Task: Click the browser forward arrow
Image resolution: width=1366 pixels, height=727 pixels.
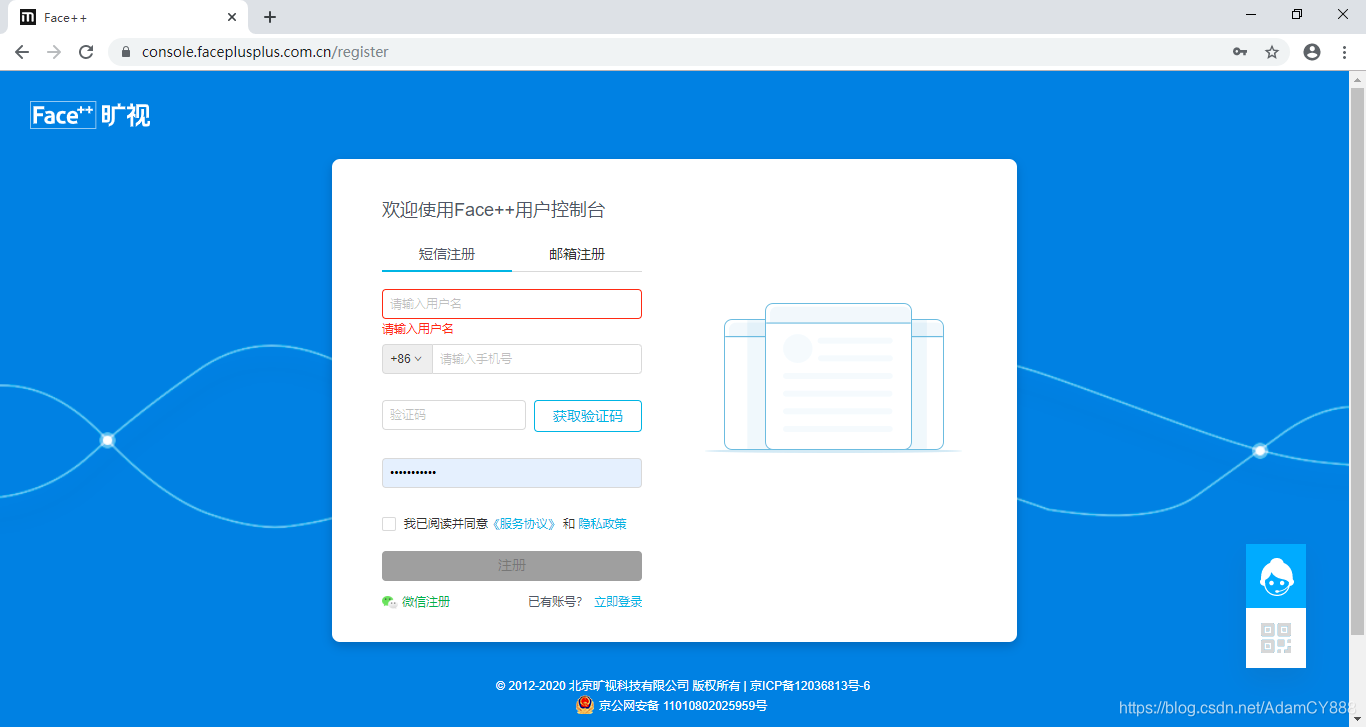Action: 54,52
